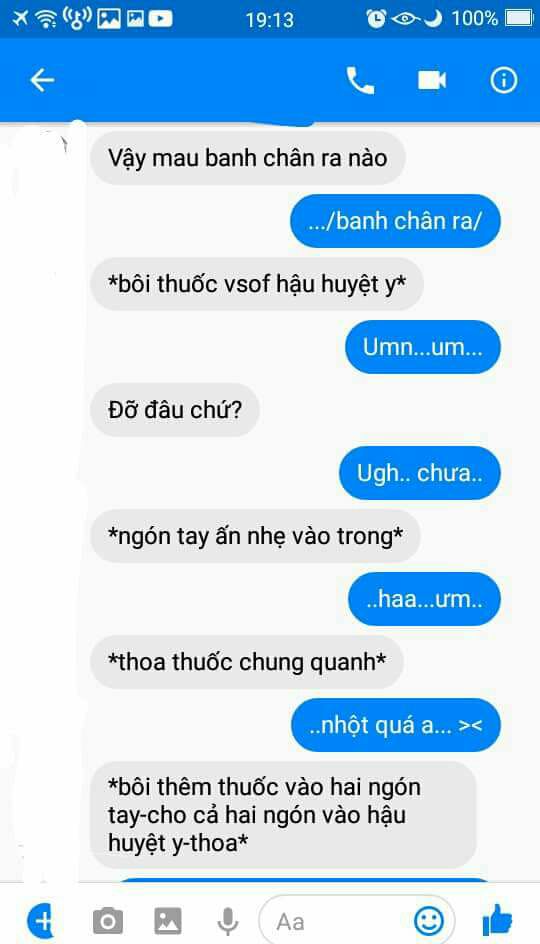Viewport: 540px width, 944px height.
Task: Open the photo gallery picker
Action: [x=168, y=921]
